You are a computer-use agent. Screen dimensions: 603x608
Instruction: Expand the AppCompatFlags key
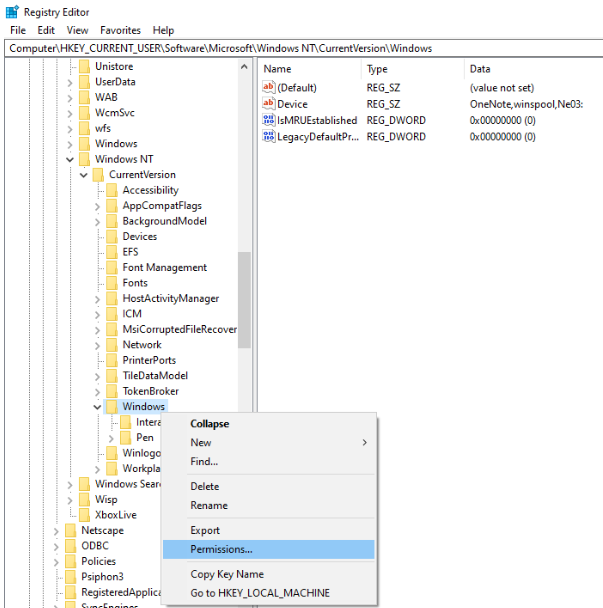pyautogui.click(x=98, y=206)
